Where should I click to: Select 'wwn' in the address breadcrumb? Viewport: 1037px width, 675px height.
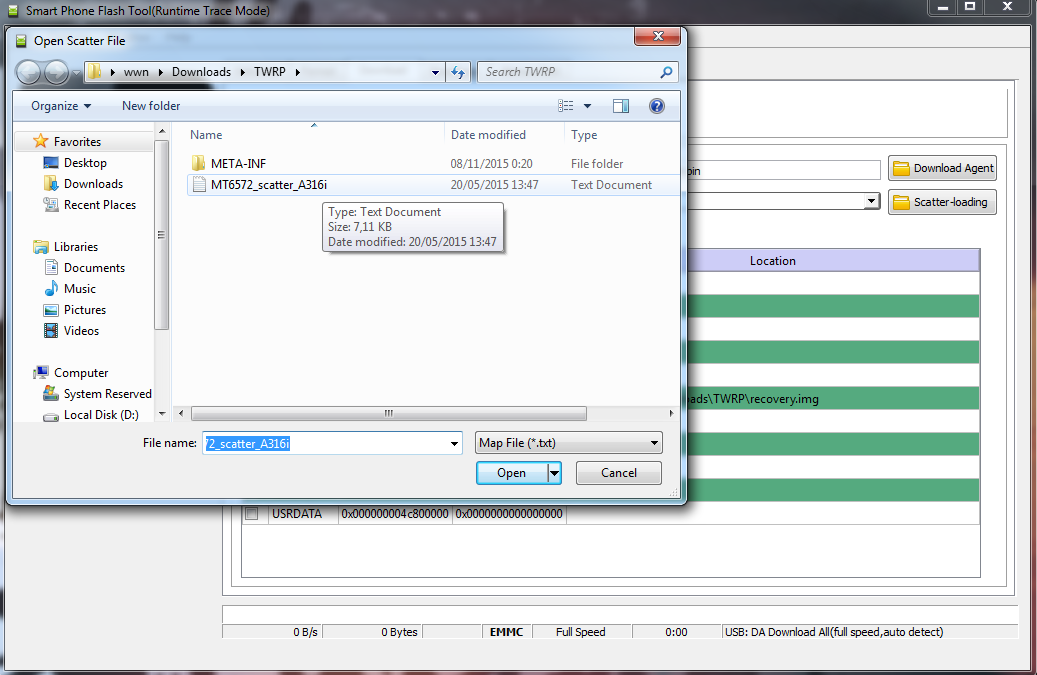coord(136,72)
